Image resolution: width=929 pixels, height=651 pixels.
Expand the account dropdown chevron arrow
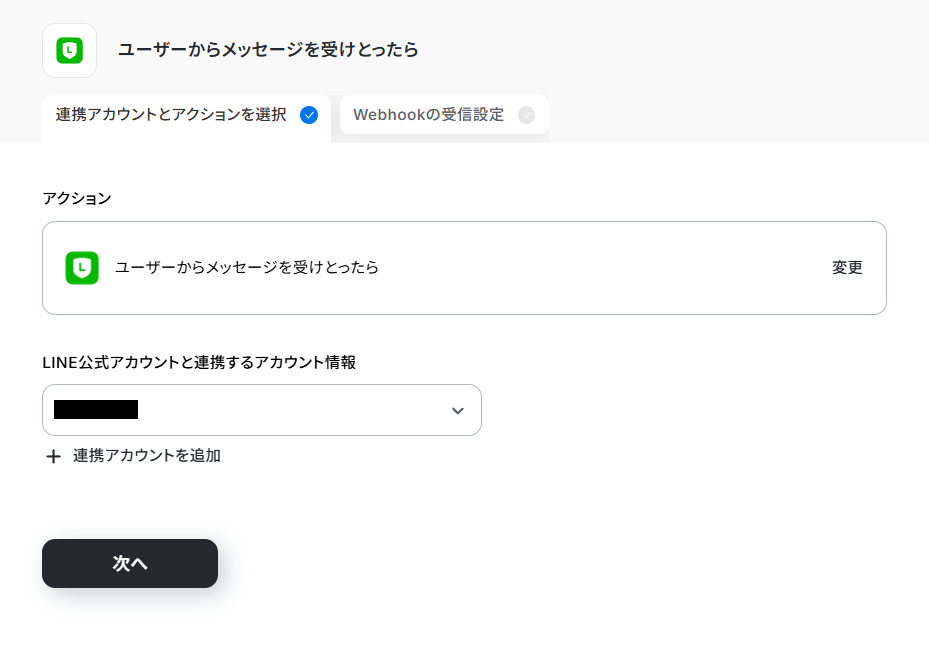pos(457,411)
